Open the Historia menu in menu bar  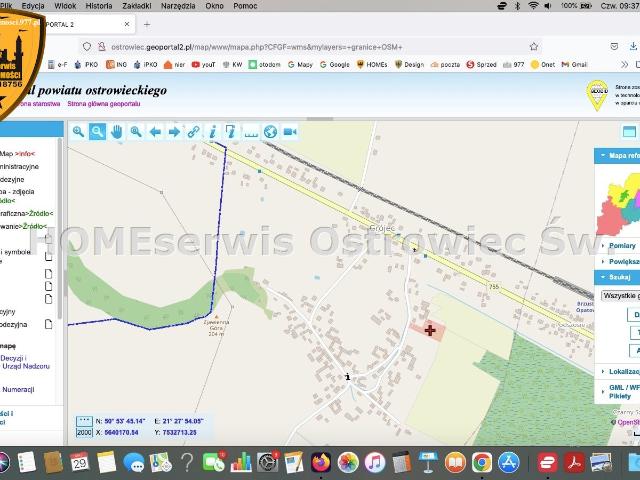click(99, 5)
